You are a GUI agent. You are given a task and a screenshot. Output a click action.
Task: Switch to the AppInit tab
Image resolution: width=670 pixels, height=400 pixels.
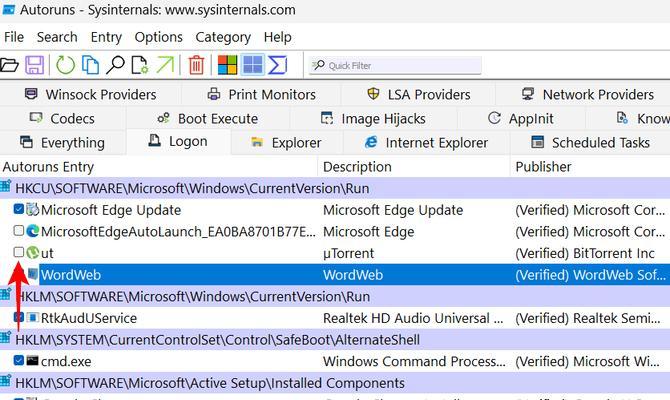[520, 118]
